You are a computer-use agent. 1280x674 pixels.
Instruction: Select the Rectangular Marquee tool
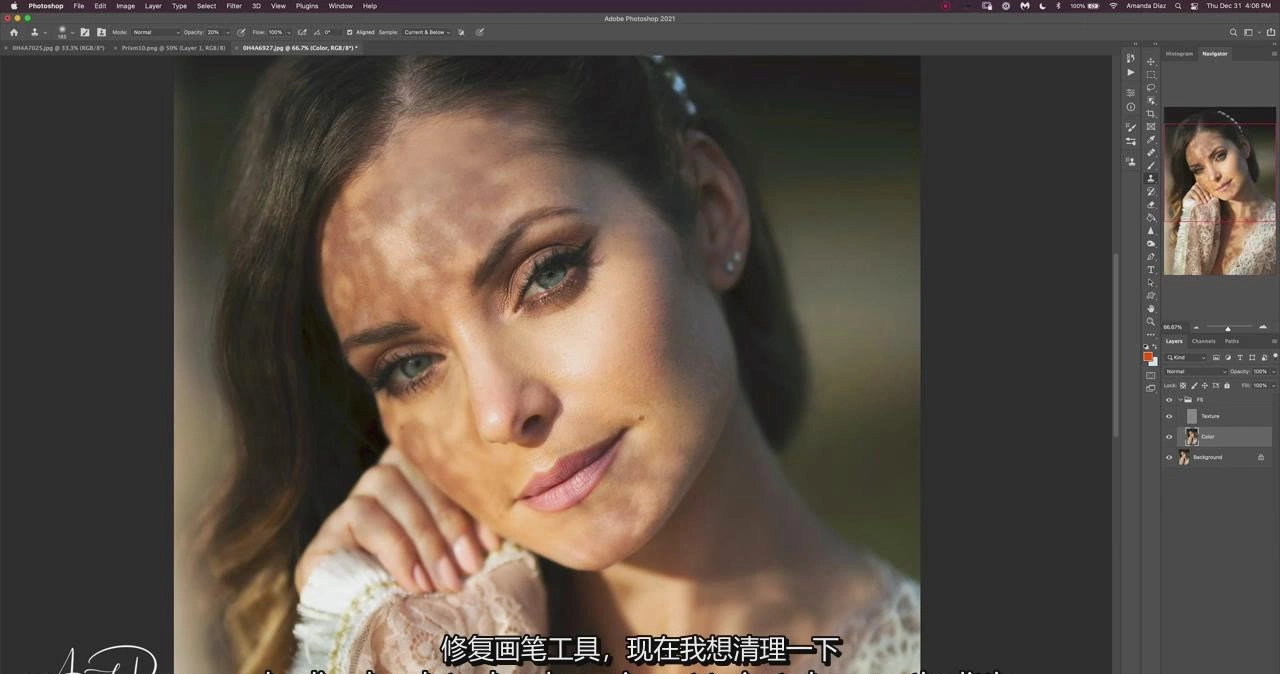tap(1151, 74)
